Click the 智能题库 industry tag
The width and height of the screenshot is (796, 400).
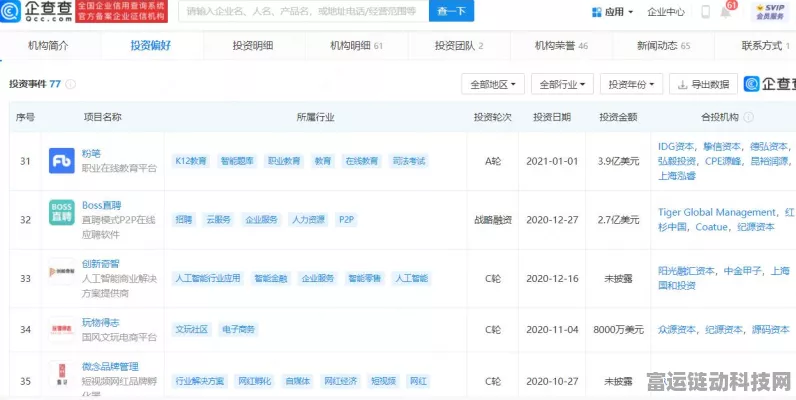[x=239, y=161]
